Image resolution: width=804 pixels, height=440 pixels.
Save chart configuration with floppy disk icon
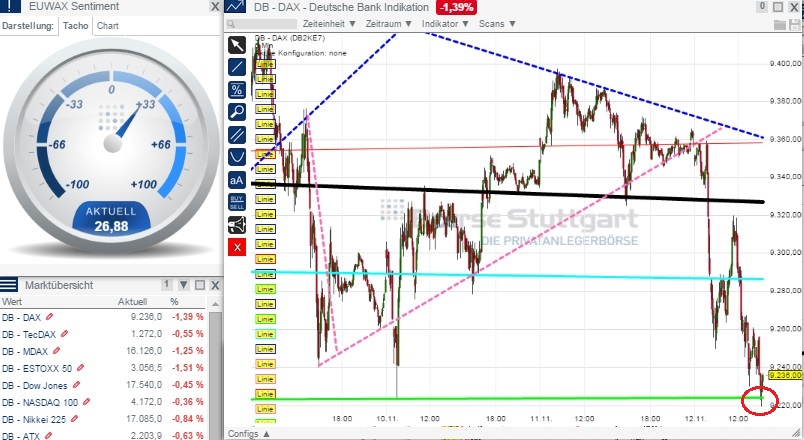pos(795,24)
